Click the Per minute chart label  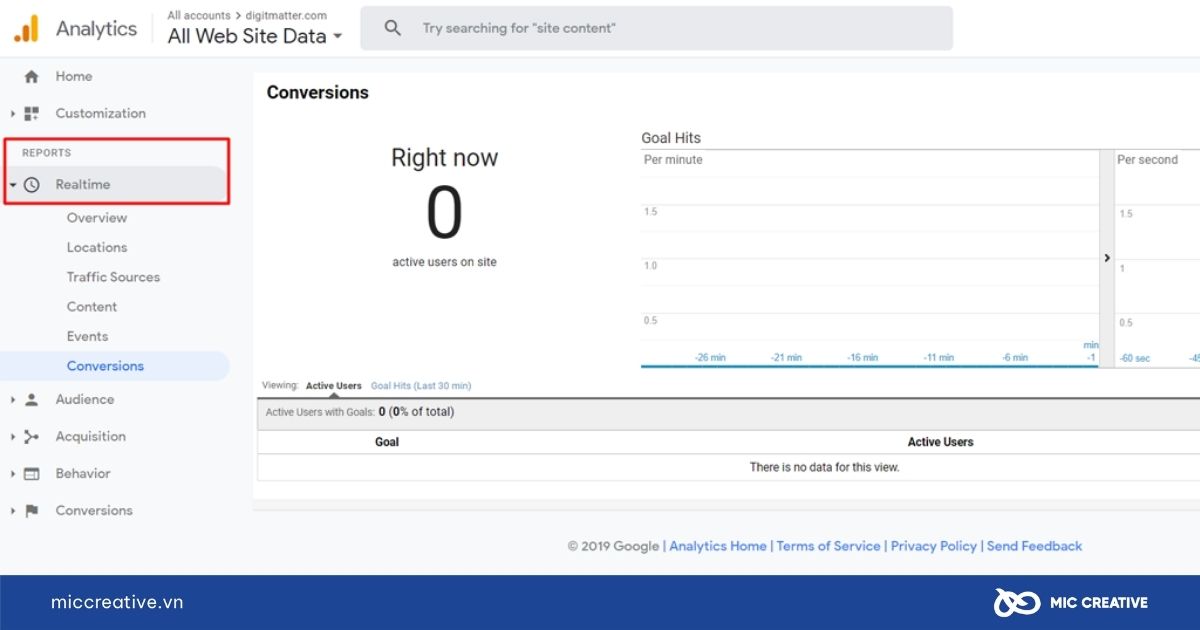pyautogui.click(x=673, y=160)
